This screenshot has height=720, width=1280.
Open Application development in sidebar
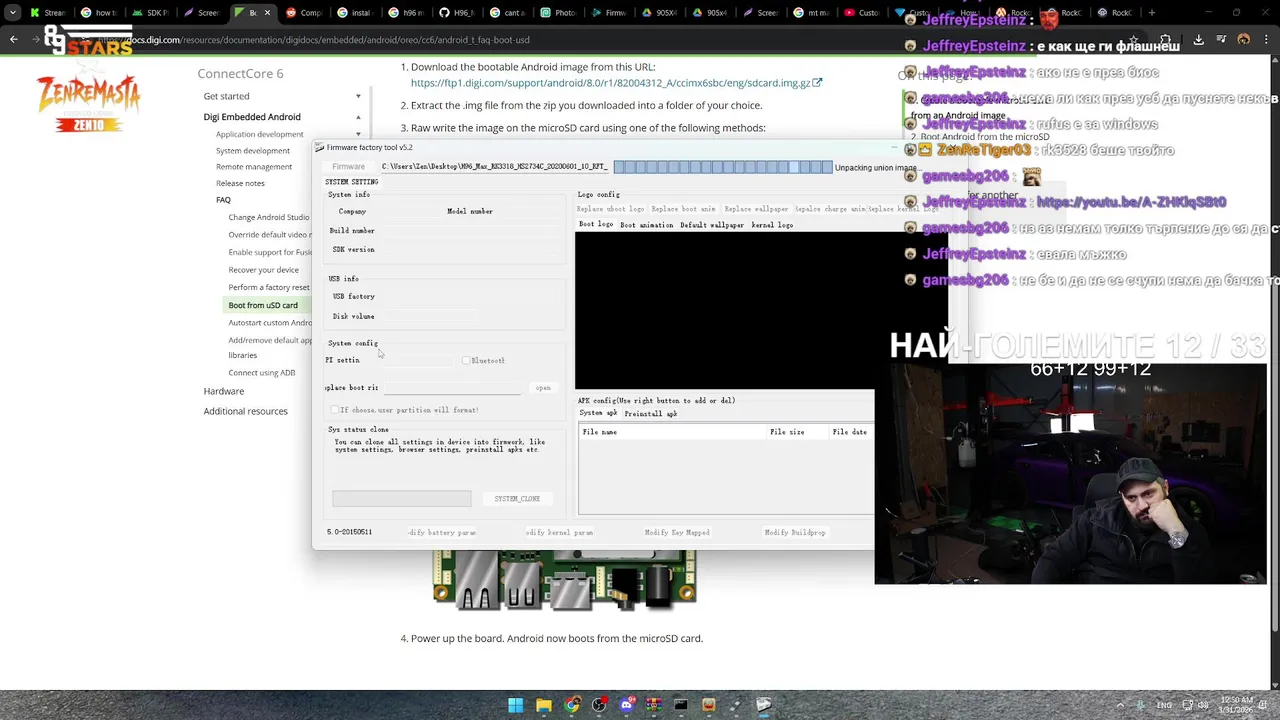259,134
